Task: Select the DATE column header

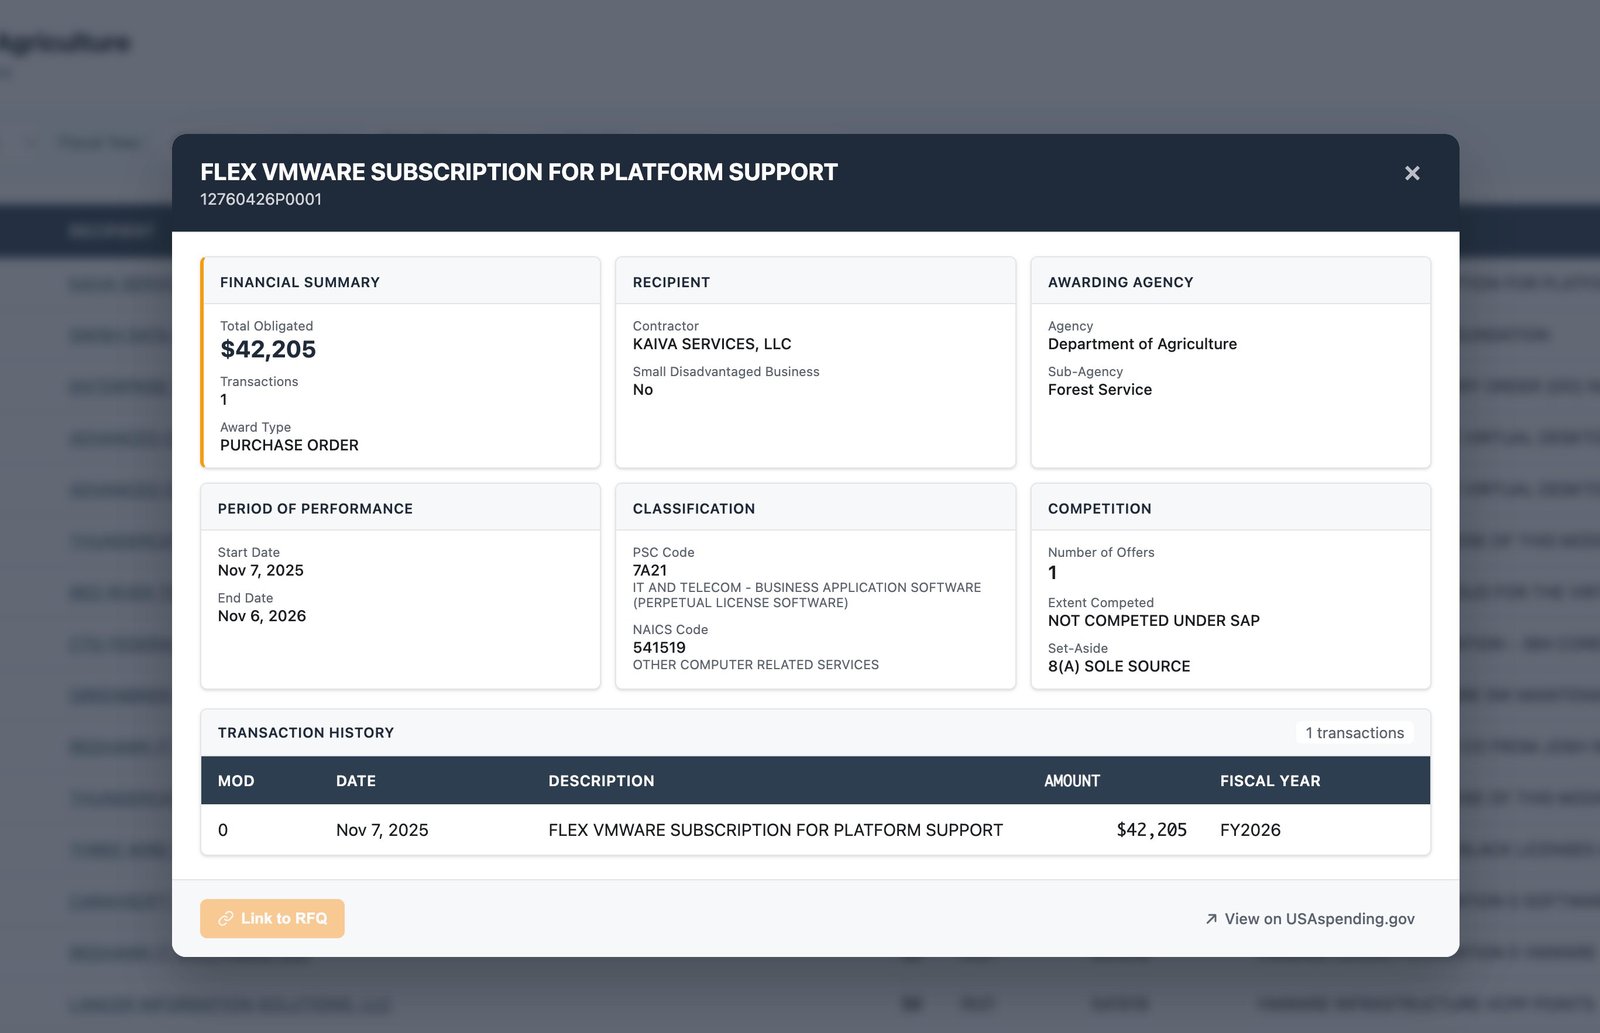Action: tap(356, 781)
